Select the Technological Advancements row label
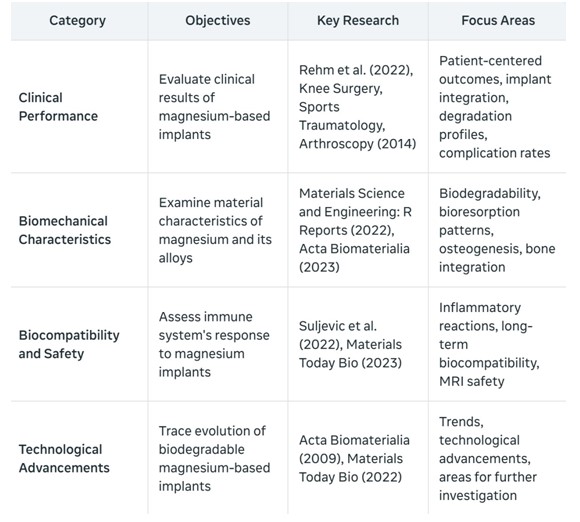This screenshot has height=522, width=580. (64, 459)
